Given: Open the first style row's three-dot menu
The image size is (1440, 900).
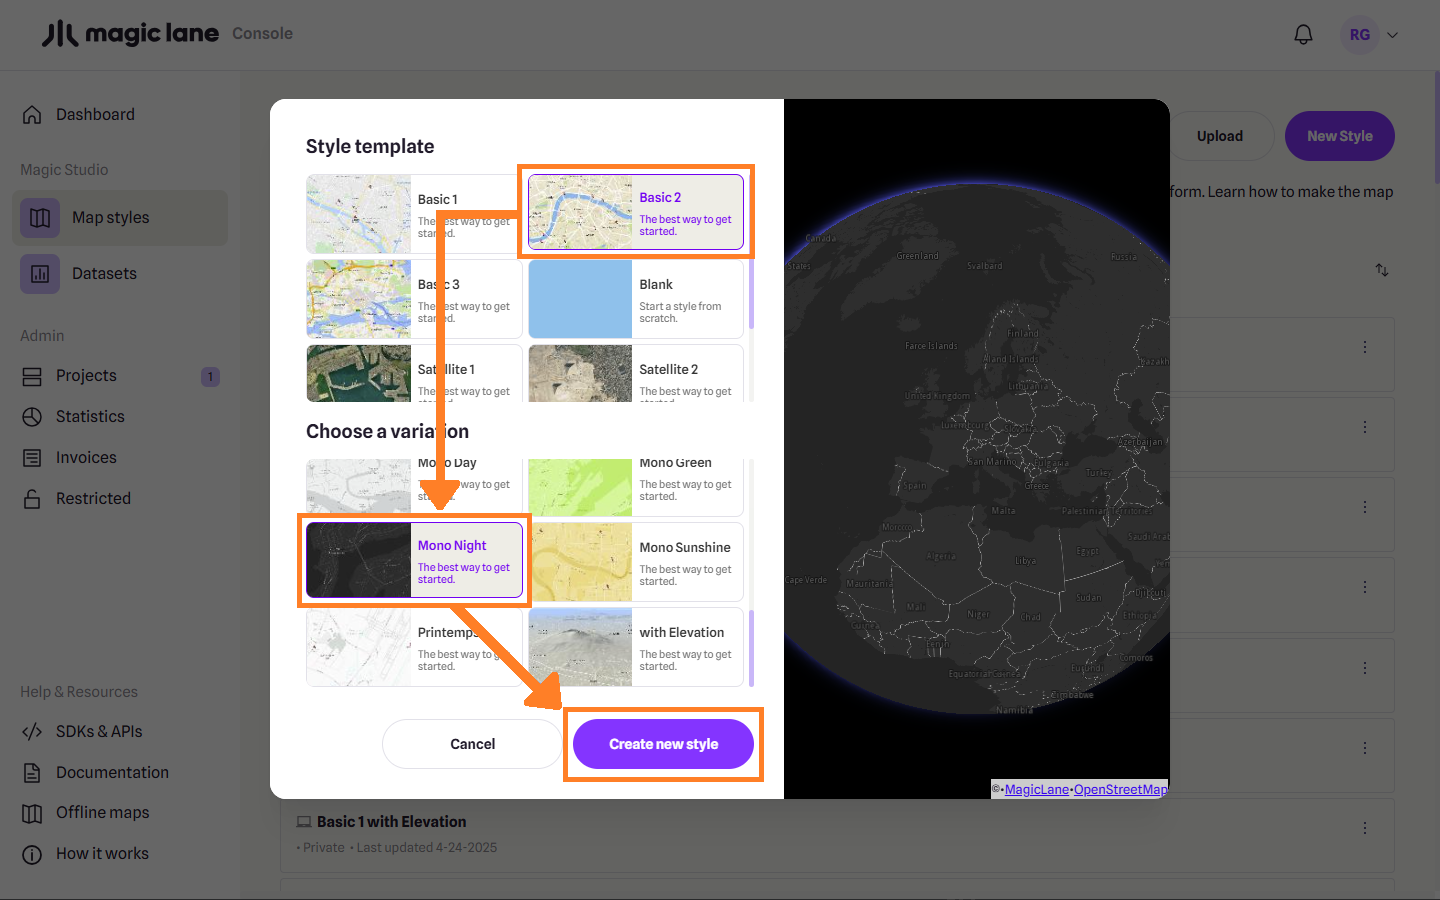Looking at the screenshot, I should pos(1364,347).
